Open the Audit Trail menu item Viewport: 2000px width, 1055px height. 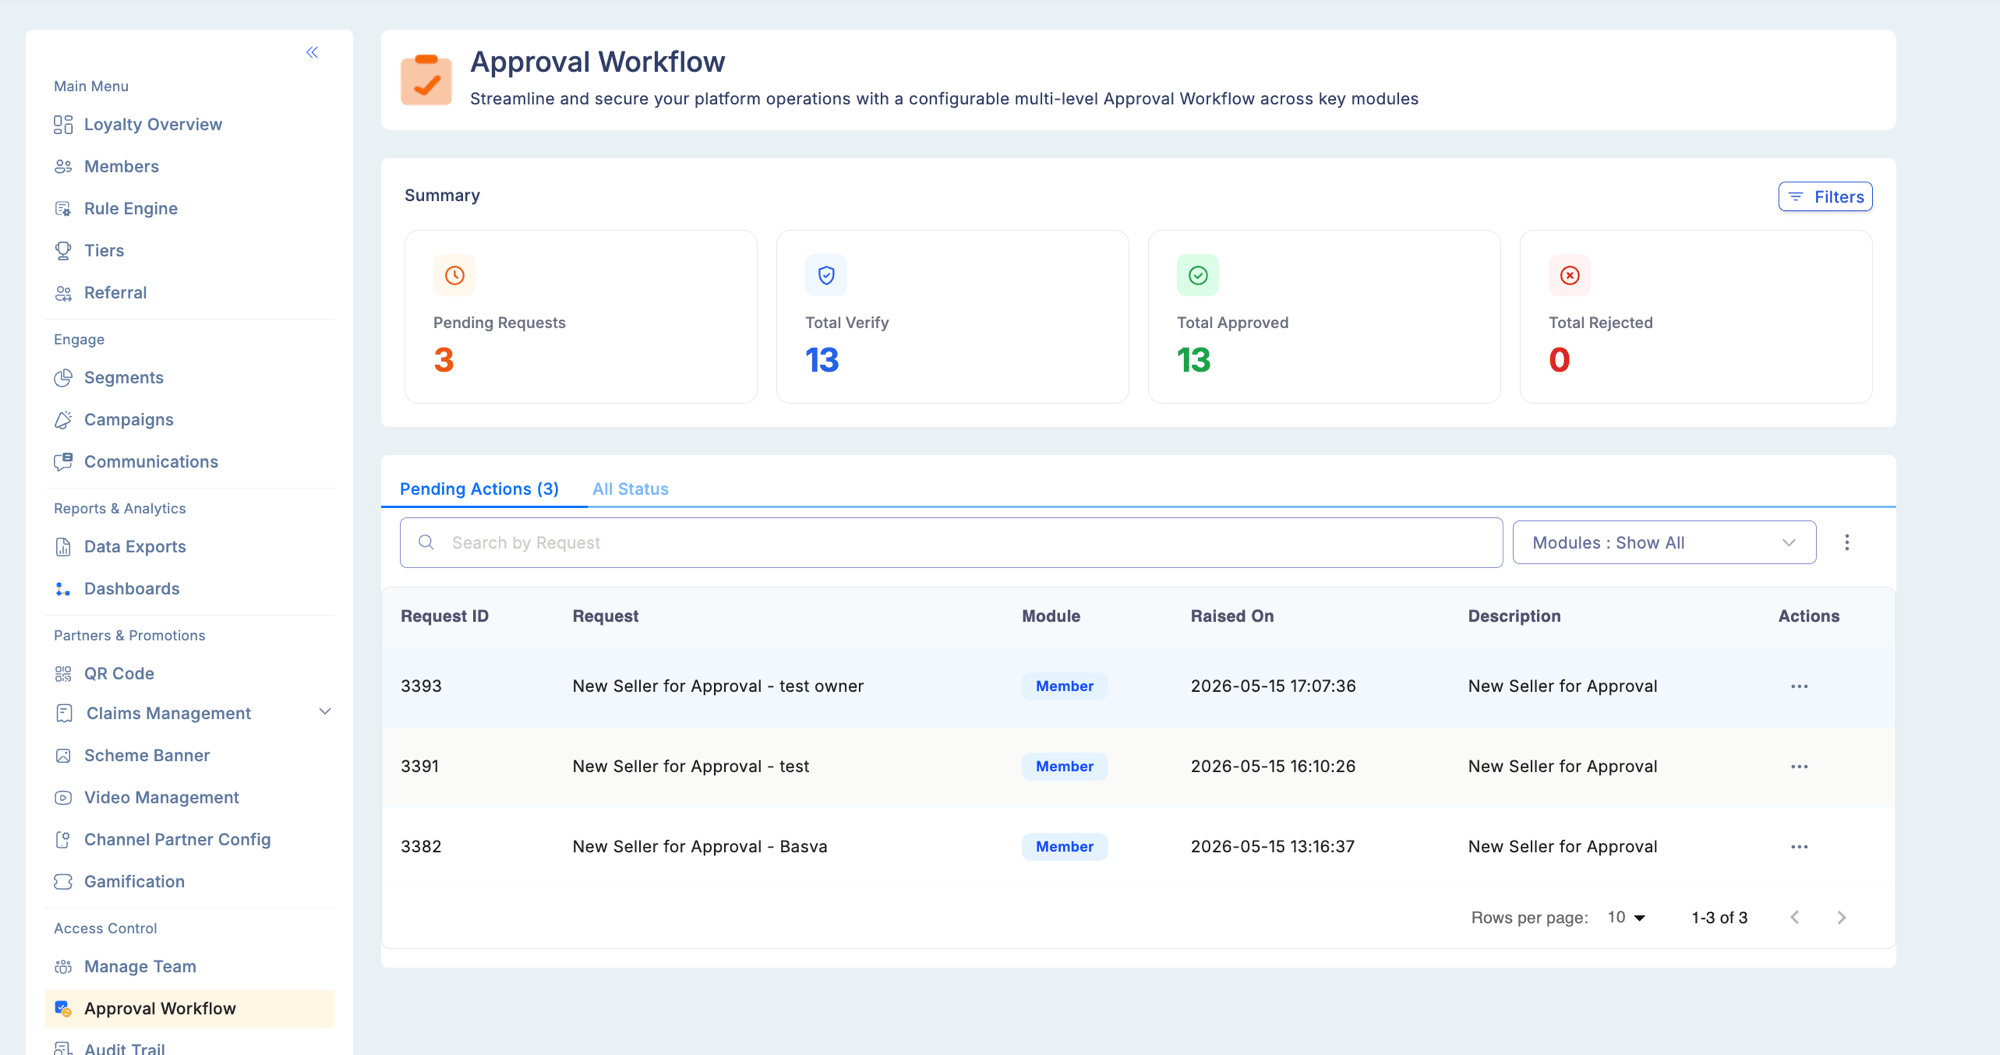point(125,1048)
